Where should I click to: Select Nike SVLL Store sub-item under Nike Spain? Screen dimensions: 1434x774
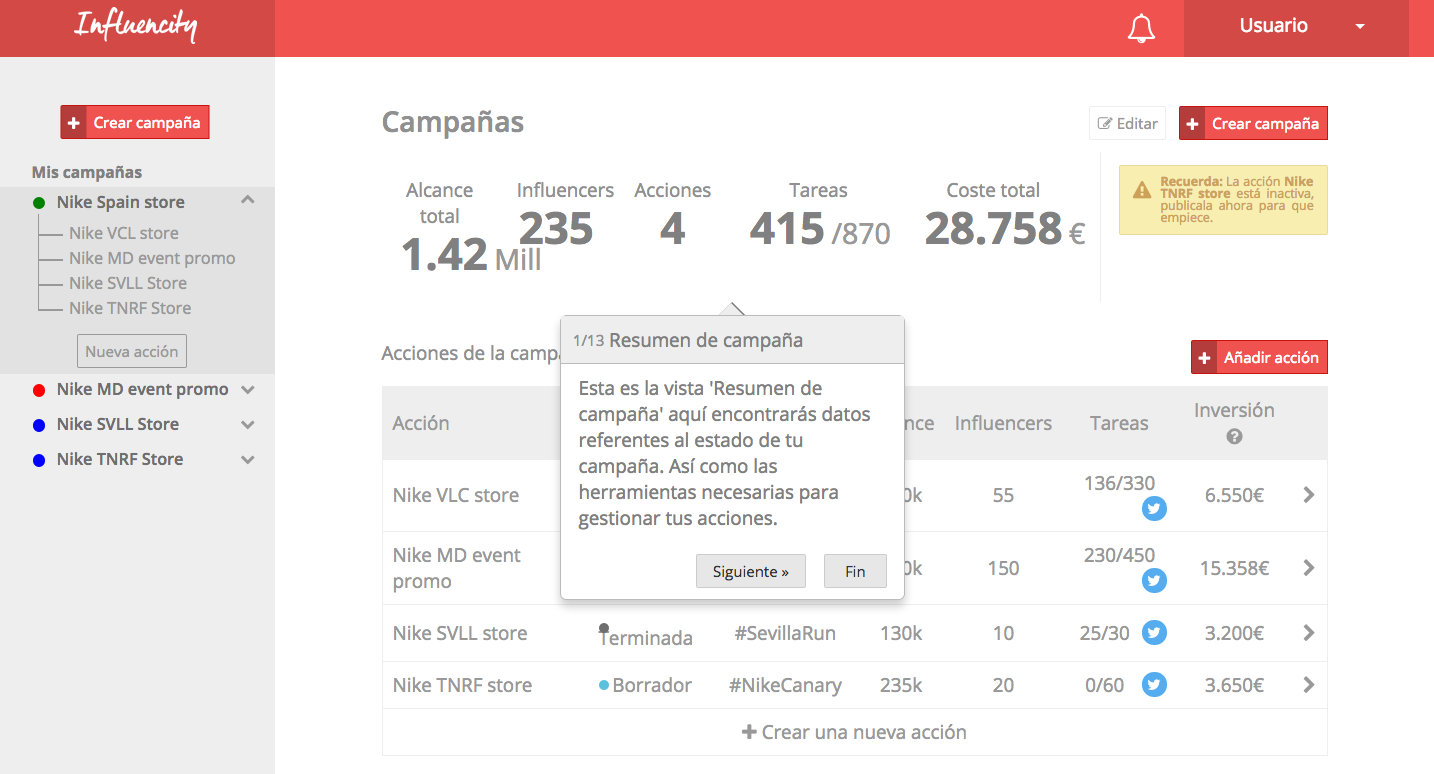pyautogui.click(x=127, y=283)
